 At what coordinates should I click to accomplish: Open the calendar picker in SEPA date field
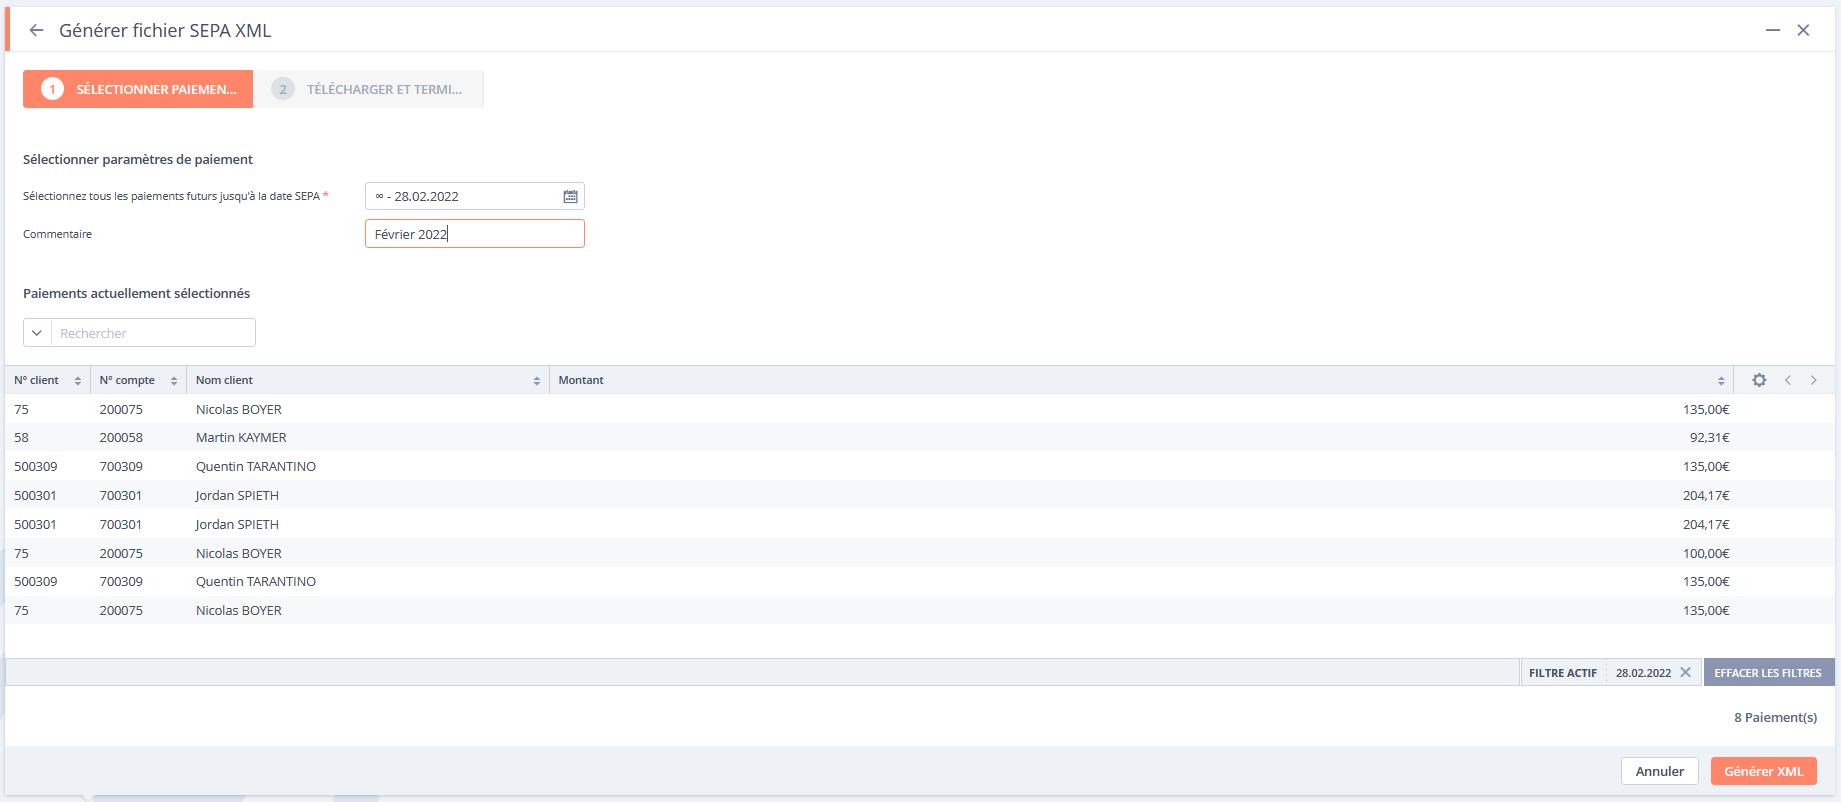pos(570,196)
